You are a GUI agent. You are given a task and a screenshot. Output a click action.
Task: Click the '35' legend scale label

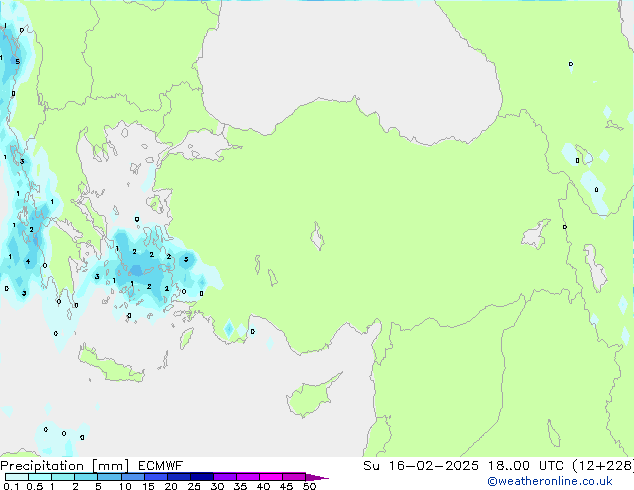(x=240, y=486)
